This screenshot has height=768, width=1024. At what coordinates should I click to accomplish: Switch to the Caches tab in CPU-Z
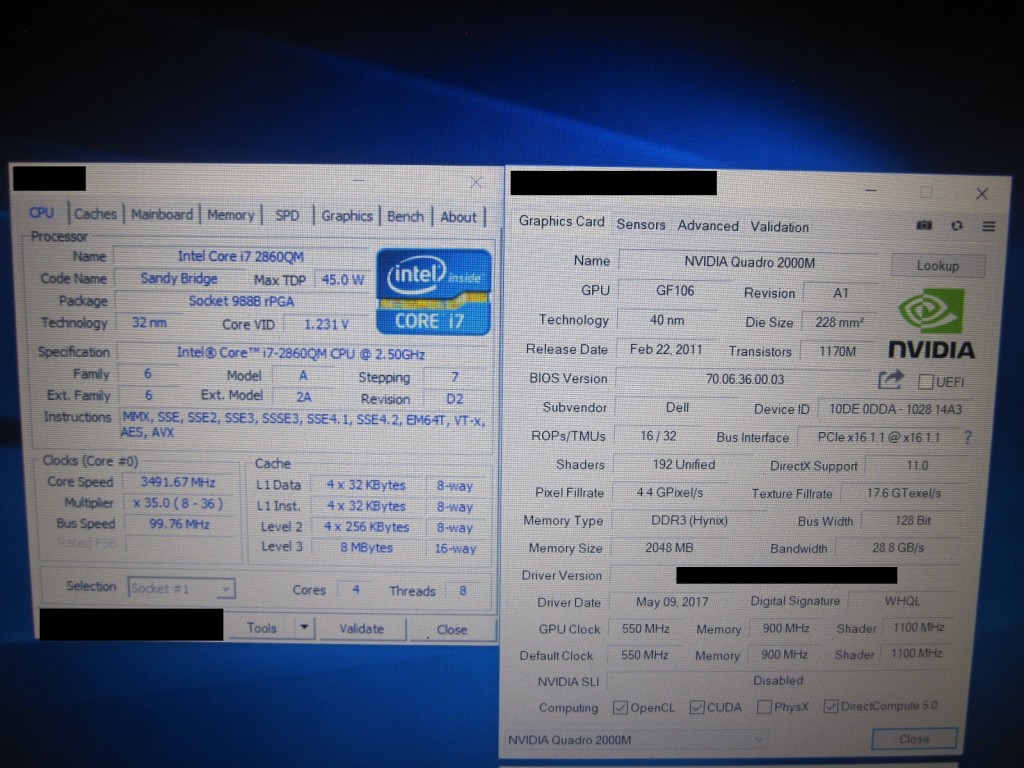point(95,214)
